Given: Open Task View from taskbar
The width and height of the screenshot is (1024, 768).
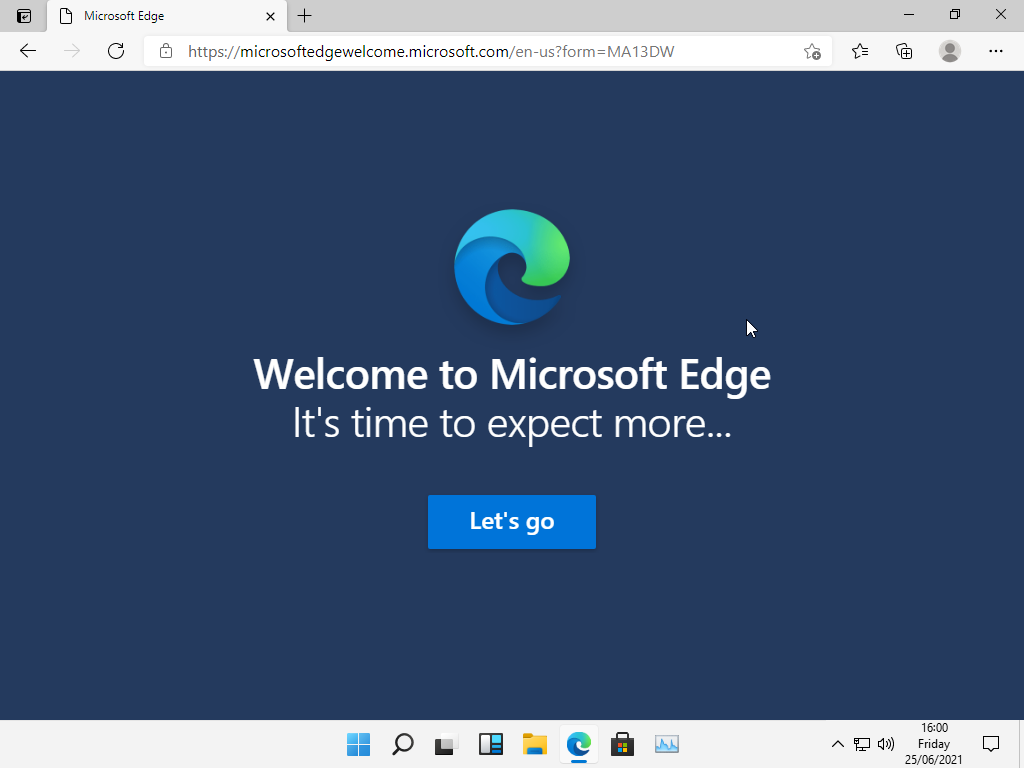Looking at the screenshot, I should point(446,744).
